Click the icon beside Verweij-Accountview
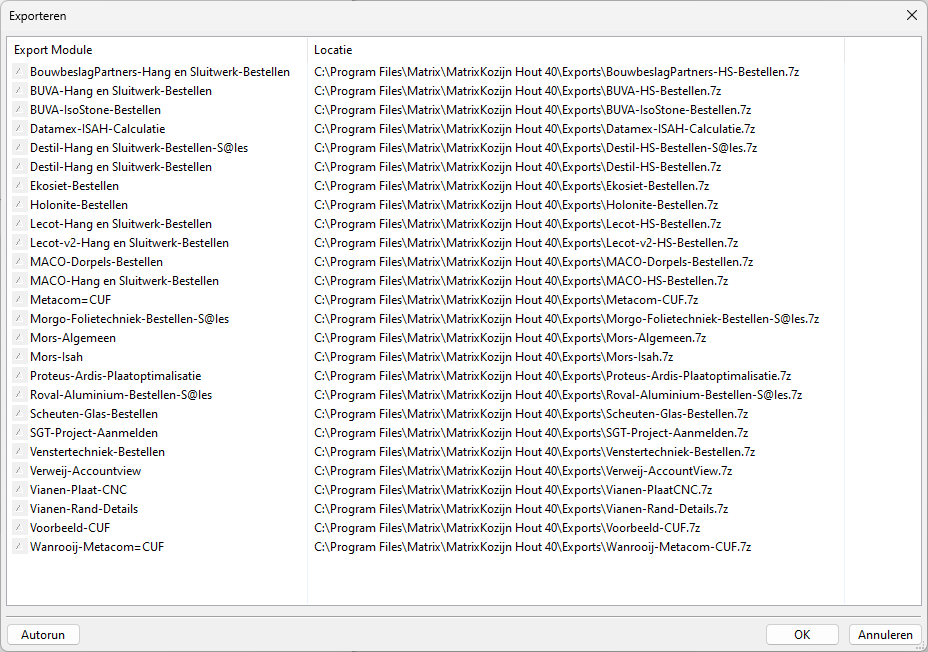Viewport: 928px width, 652px height. coord(20,471)
